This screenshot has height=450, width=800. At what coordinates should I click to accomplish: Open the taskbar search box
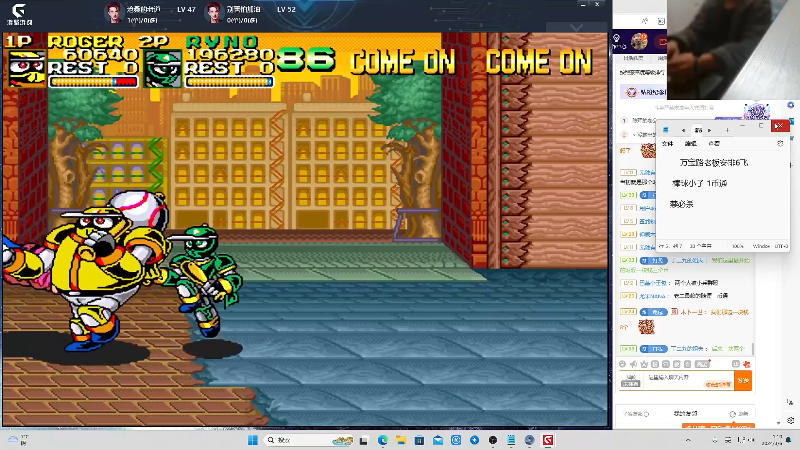309,440
